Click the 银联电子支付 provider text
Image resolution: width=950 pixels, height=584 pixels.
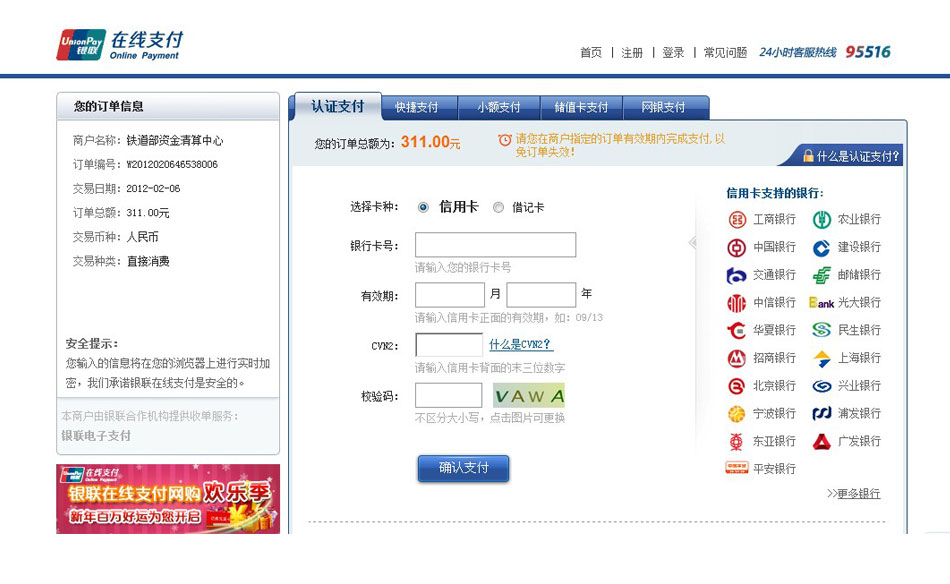[x=96, y=436]
